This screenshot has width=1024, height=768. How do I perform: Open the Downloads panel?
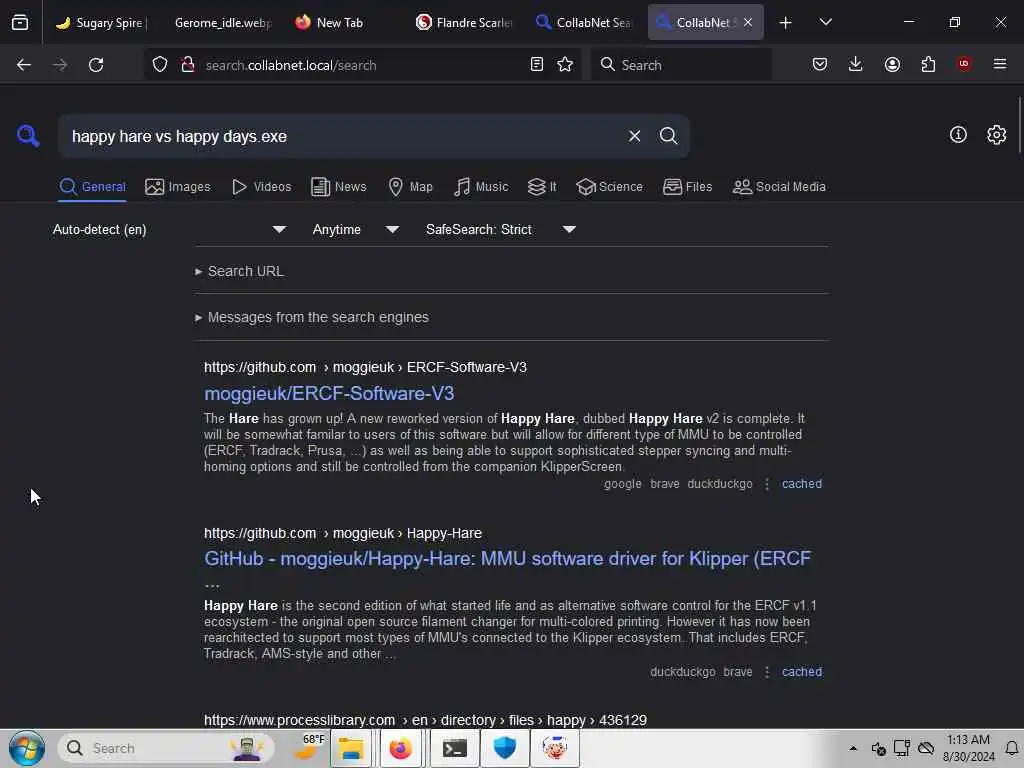click(x=856, y=65)
